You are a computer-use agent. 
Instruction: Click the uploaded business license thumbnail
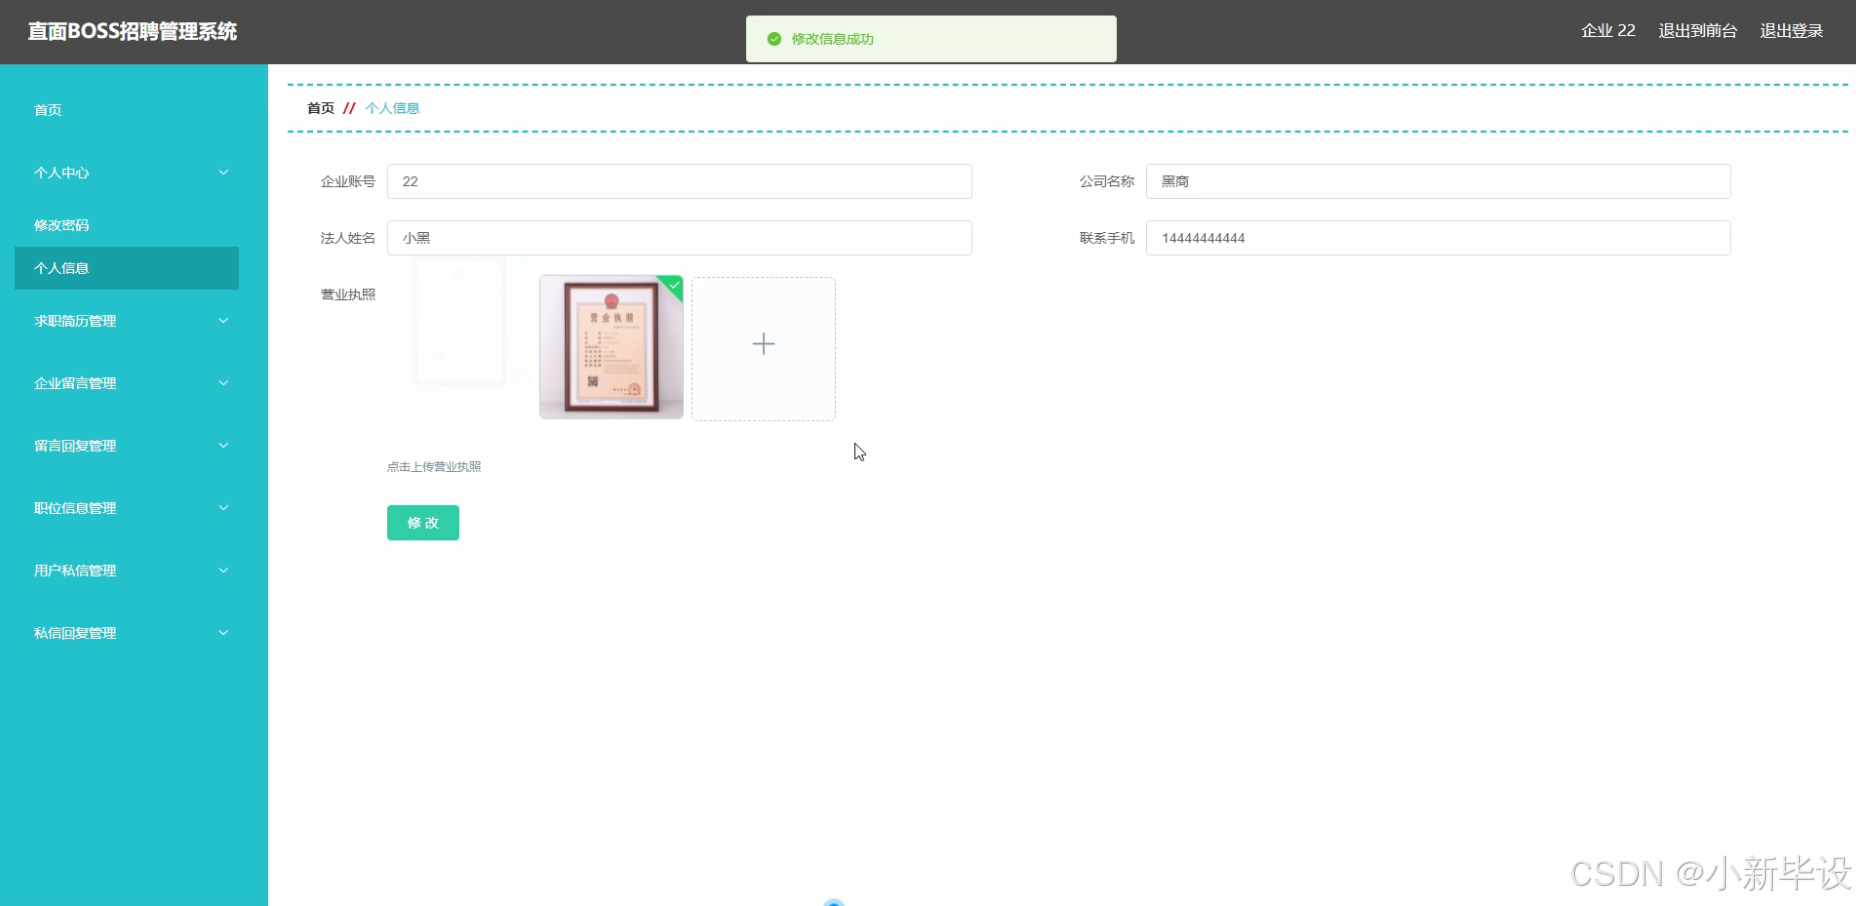pyautogui.click(x=610, y=347)
